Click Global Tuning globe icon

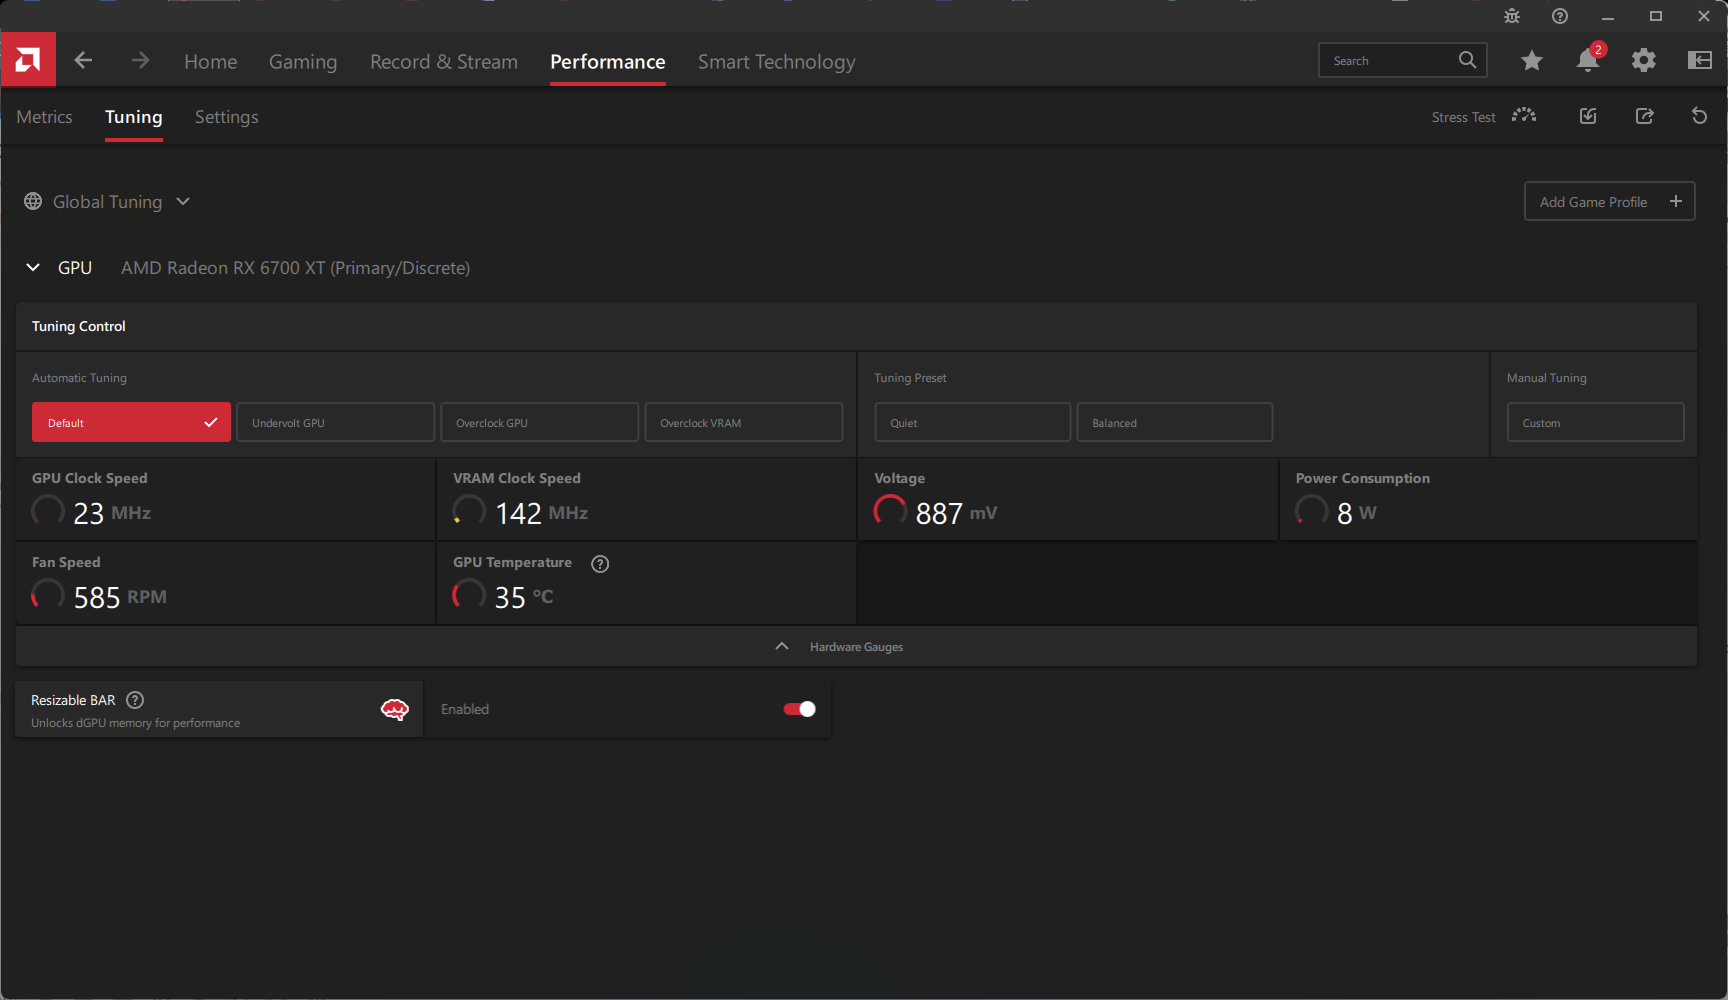click(x=33, y=201)
